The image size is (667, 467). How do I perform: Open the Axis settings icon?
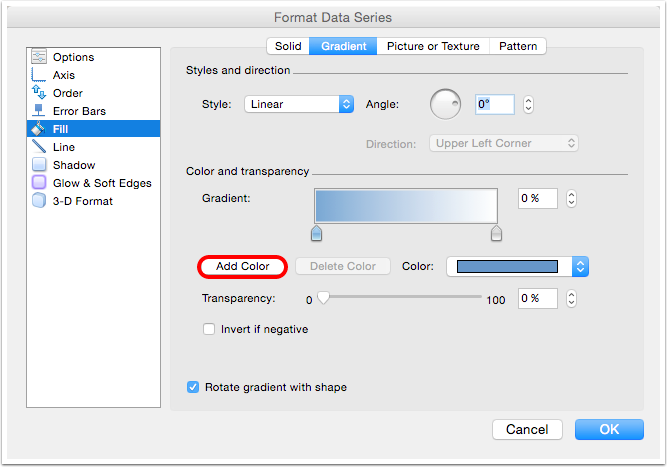click(39, 75)
